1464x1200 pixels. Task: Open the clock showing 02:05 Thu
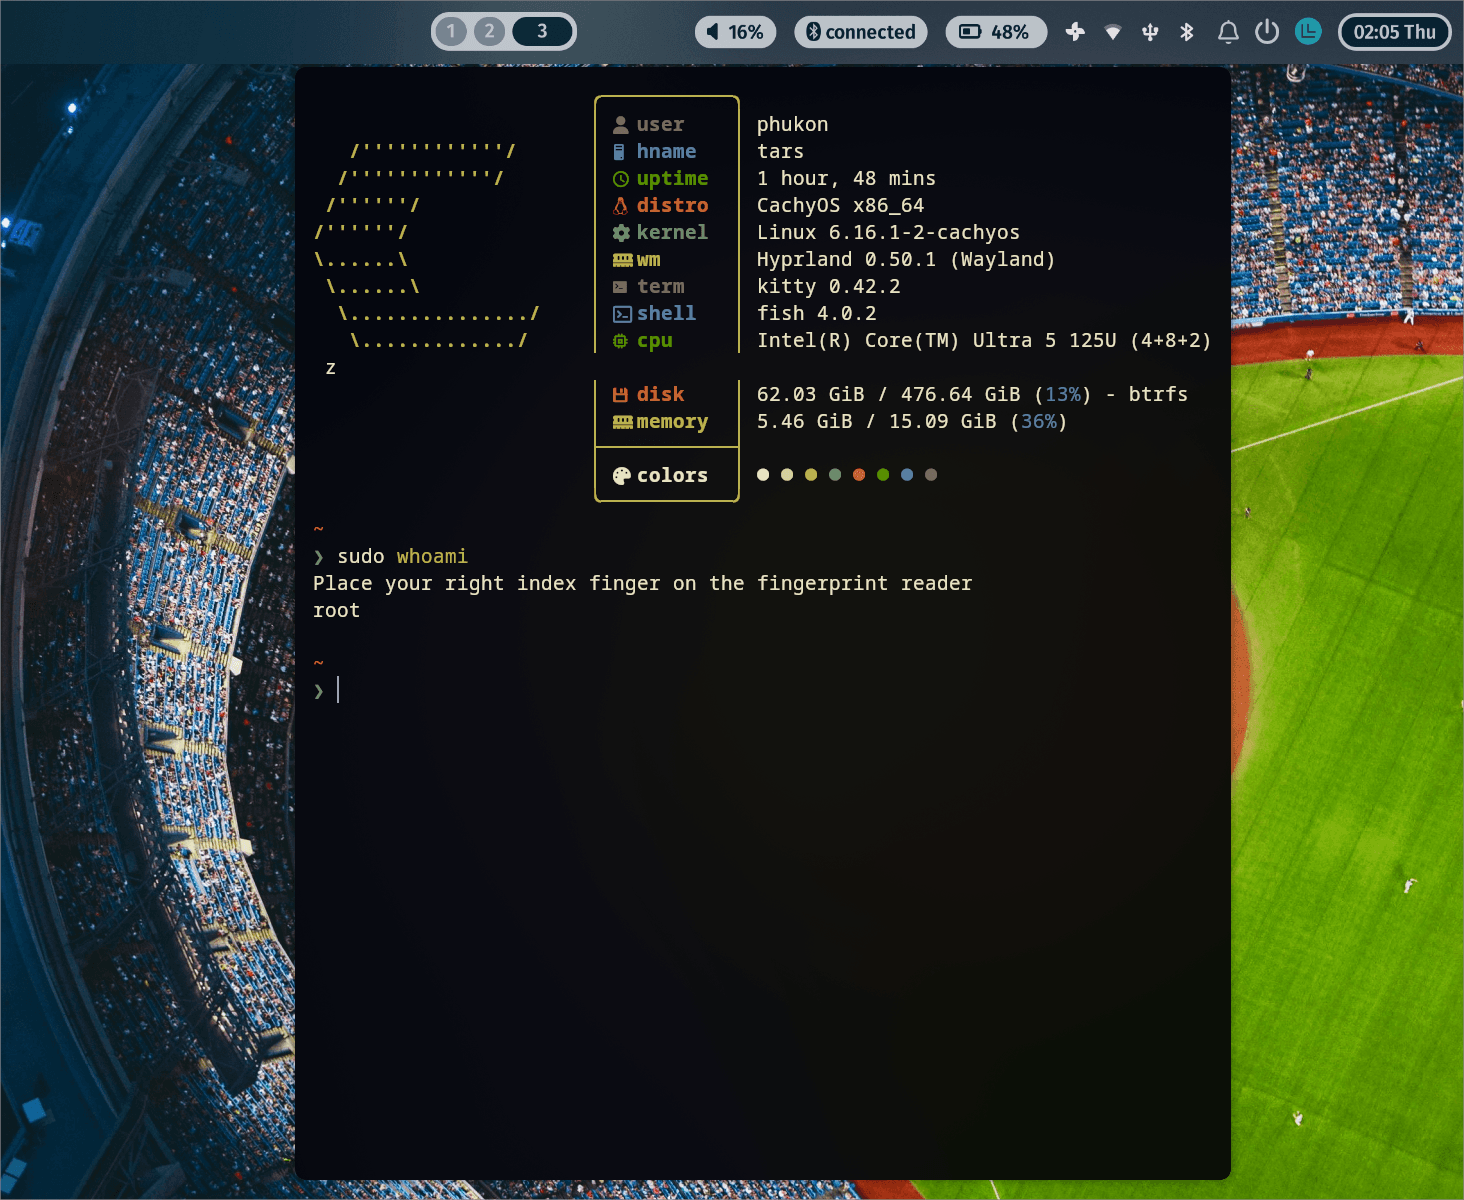(1394, 31)
